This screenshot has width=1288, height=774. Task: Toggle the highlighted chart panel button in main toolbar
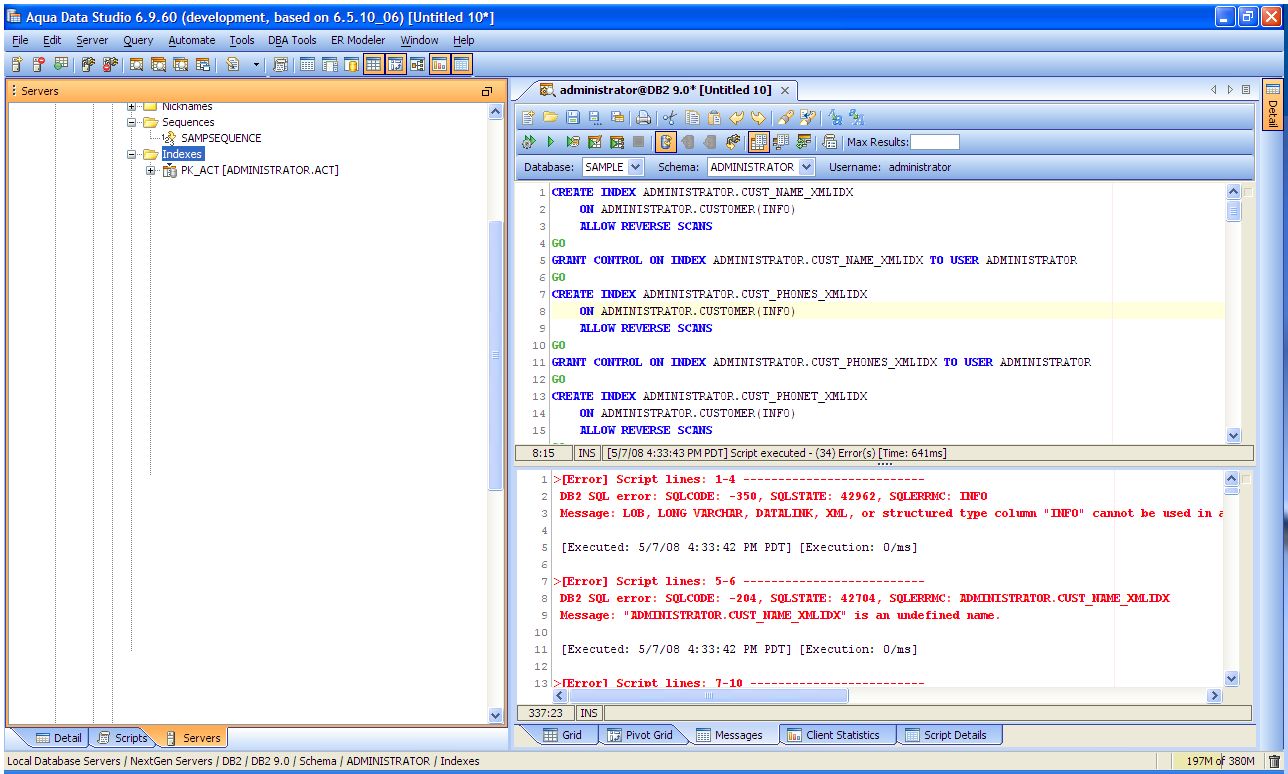click(439, 65)
